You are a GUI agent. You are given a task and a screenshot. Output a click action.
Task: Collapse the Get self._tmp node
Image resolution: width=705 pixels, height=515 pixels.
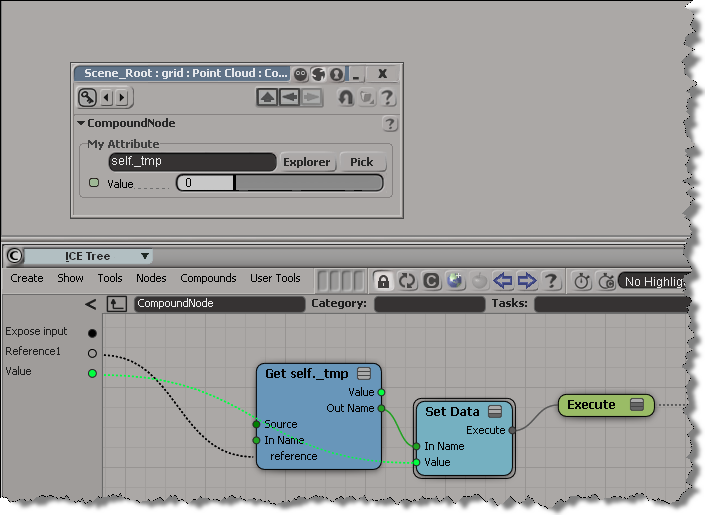click(x=364, y=374)
